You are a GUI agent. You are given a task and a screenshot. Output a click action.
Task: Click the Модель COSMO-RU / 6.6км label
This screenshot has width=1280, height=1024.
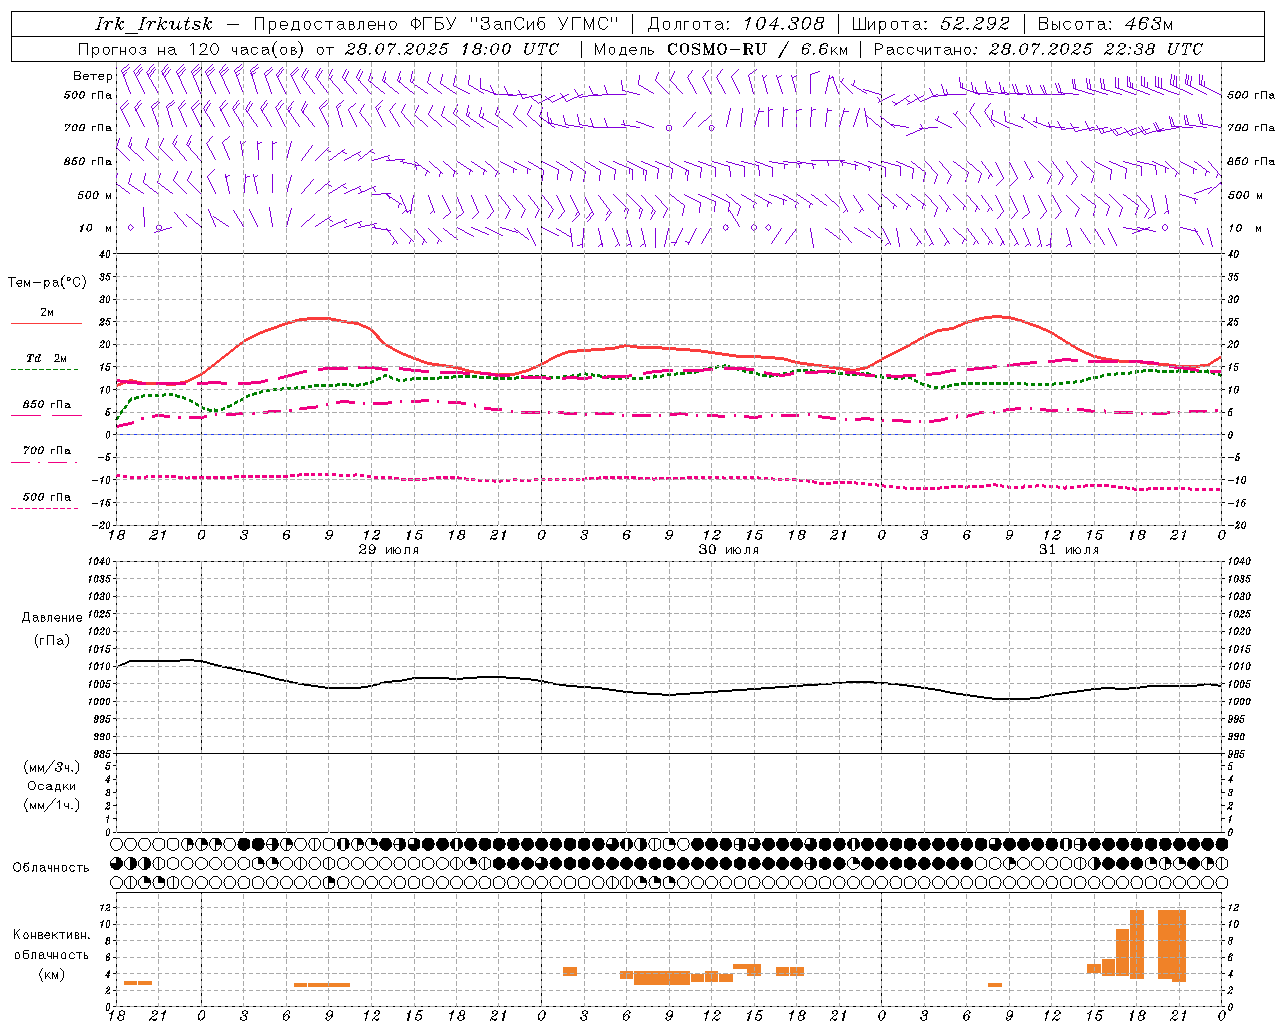(x=721, y=49)
